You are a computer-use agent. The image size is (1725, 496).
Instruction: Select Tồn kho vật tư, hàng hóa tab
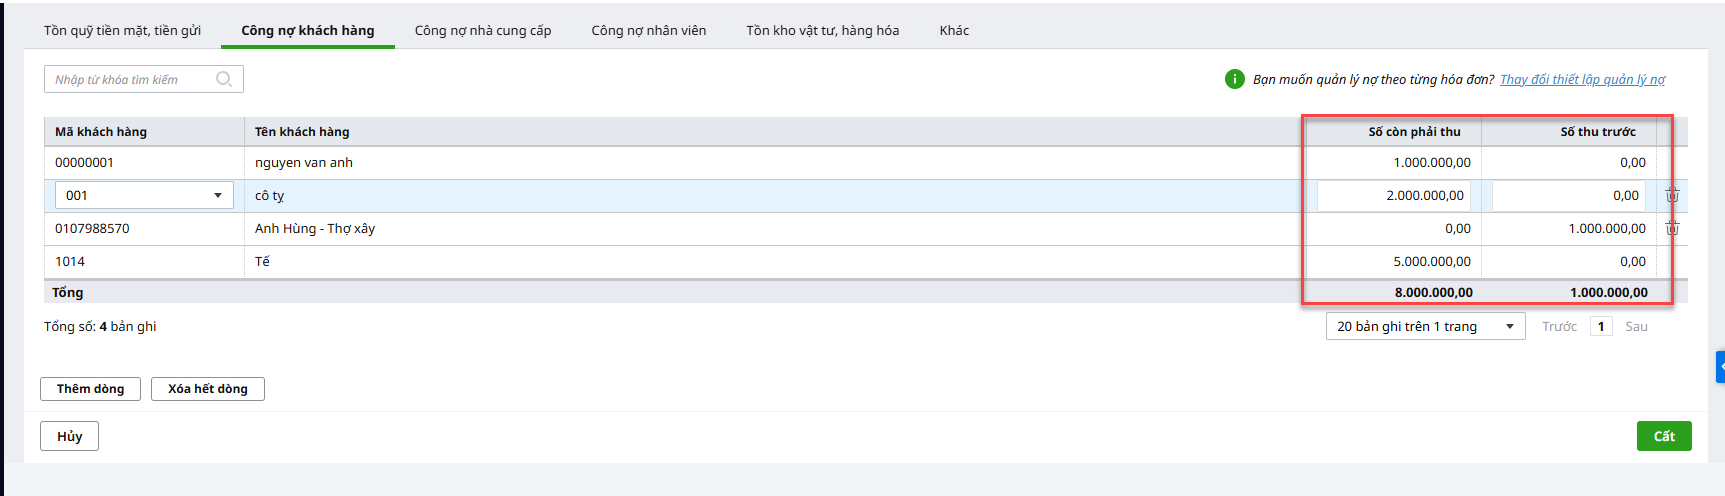[x=822, y=30]
